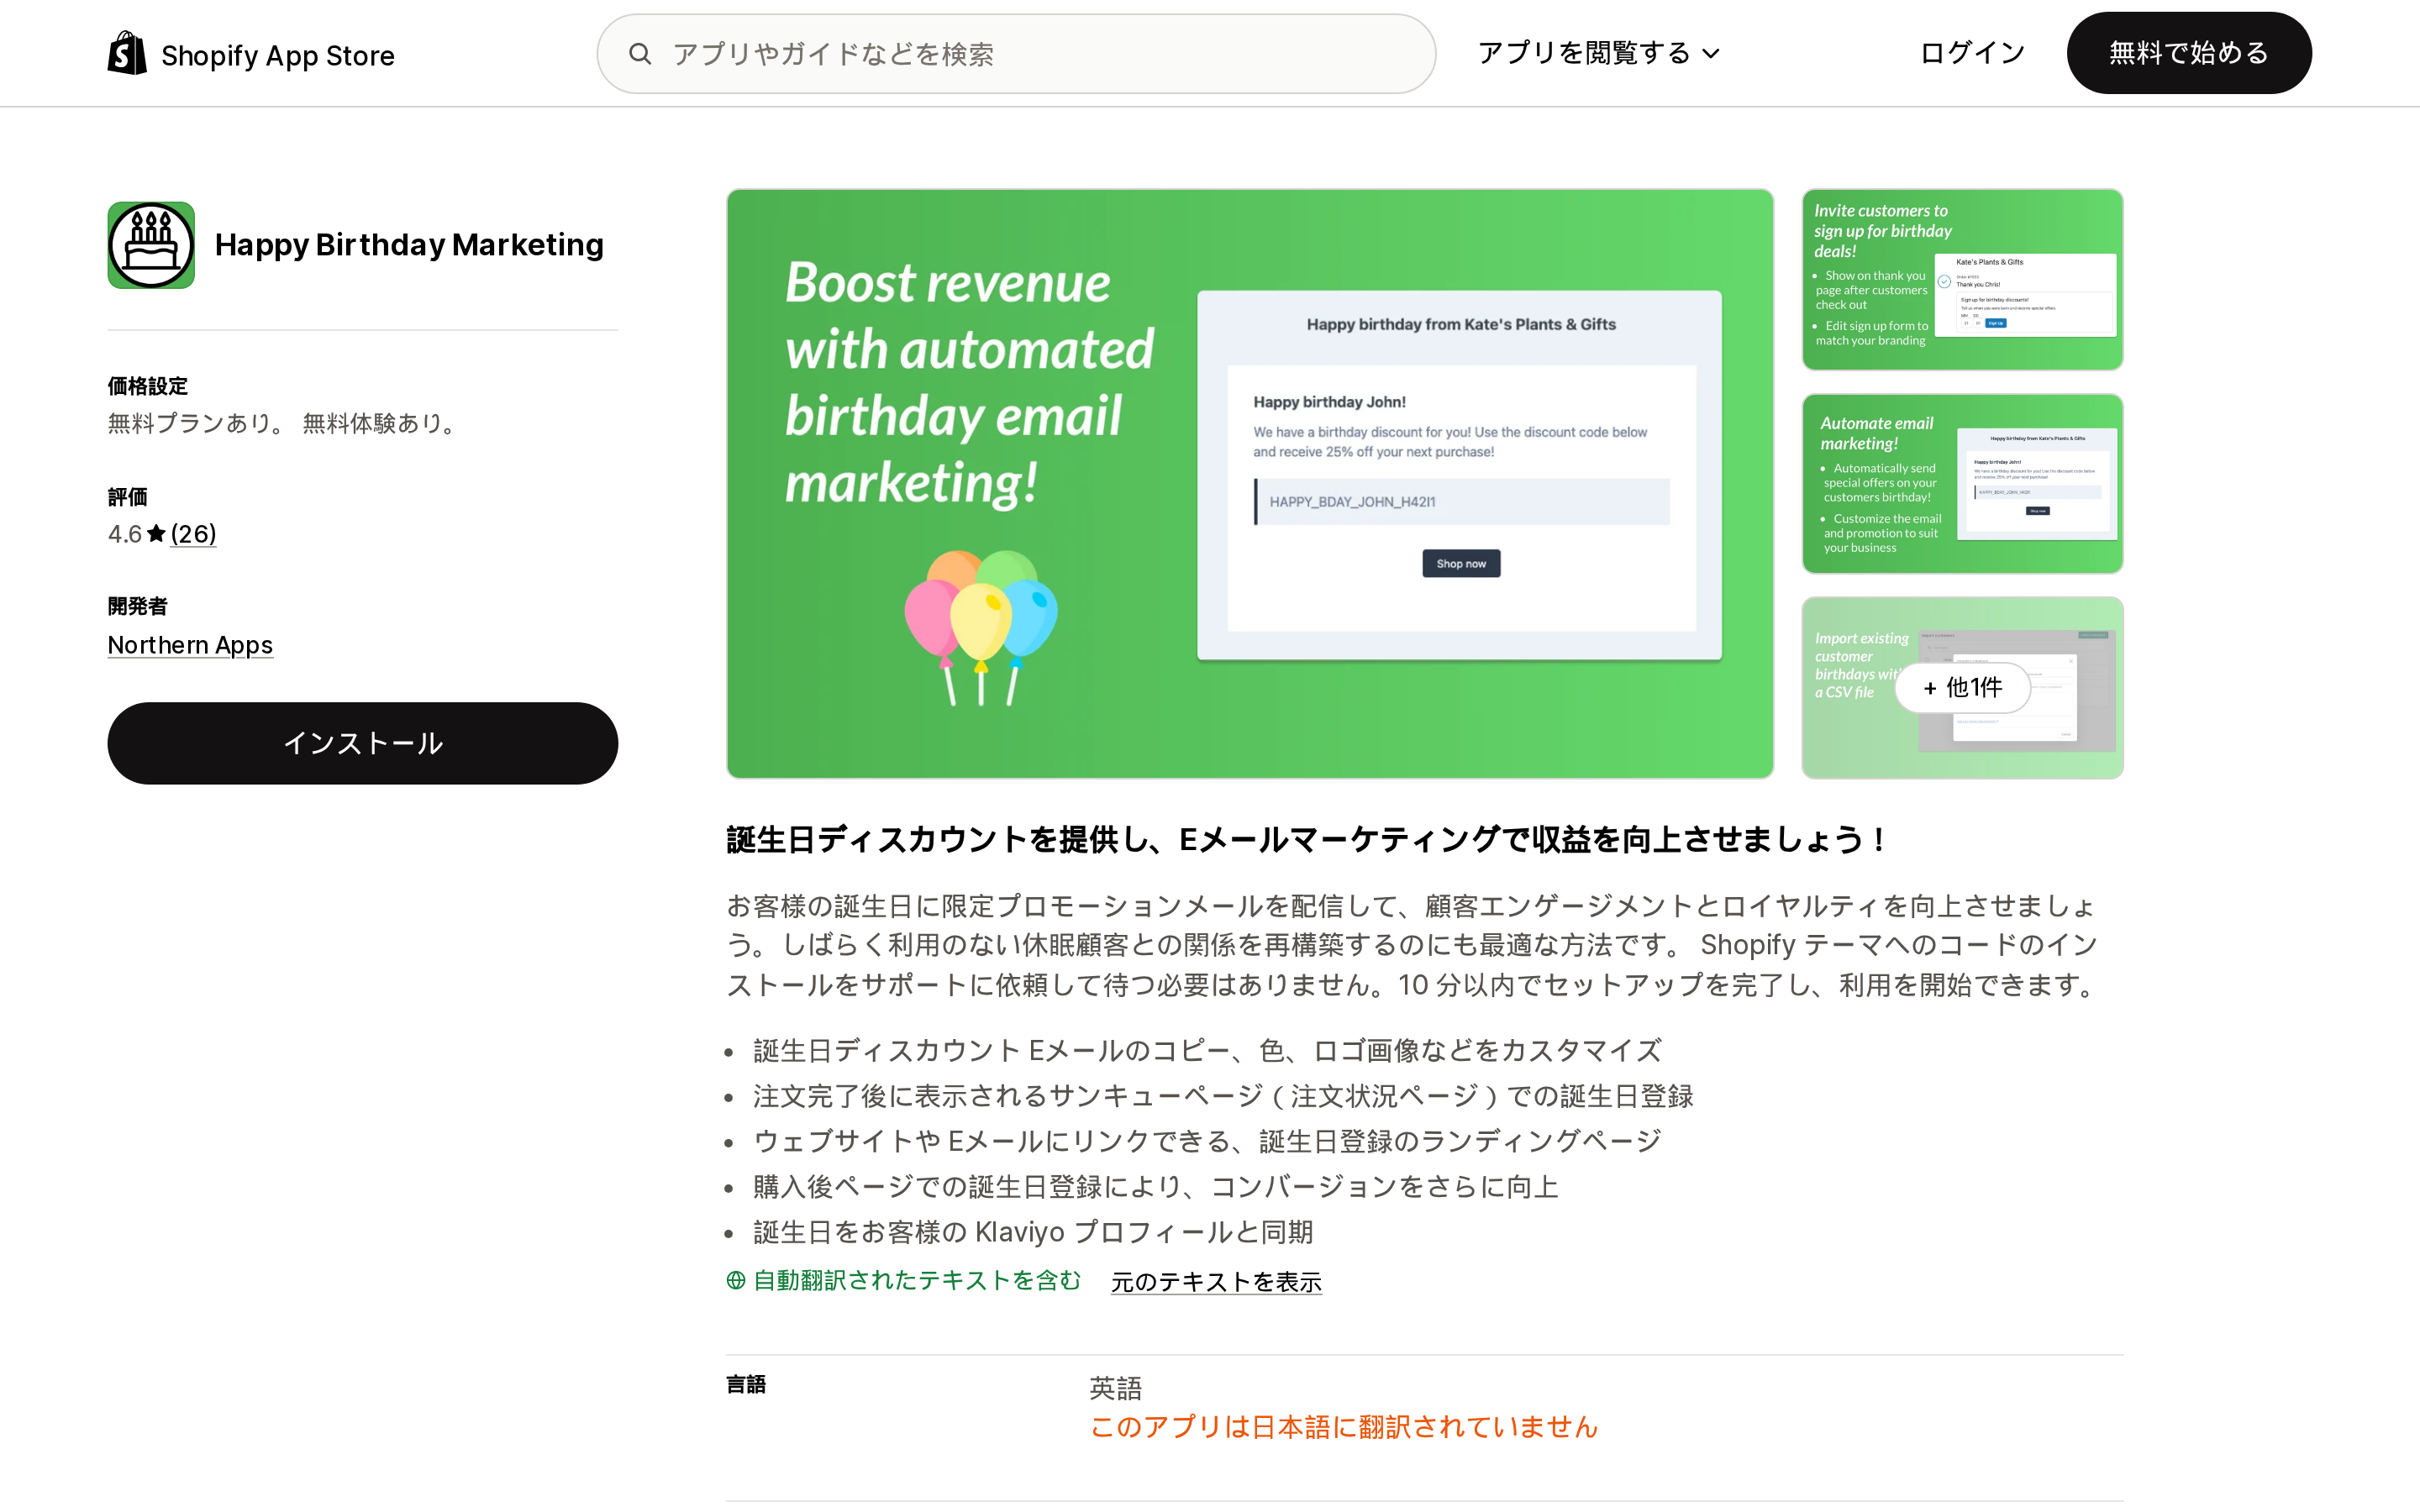This screenshot has width=2420, height=1512.
Task: Click the globe auto-translation icon
Action: (736, 1281)
